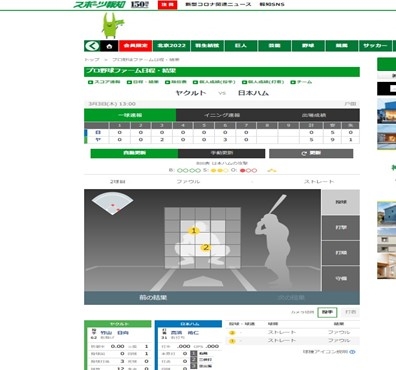The height and width of the screenshot is (370, 396).
Task: Open the スコア速報 link
Action: pos(104,82)
